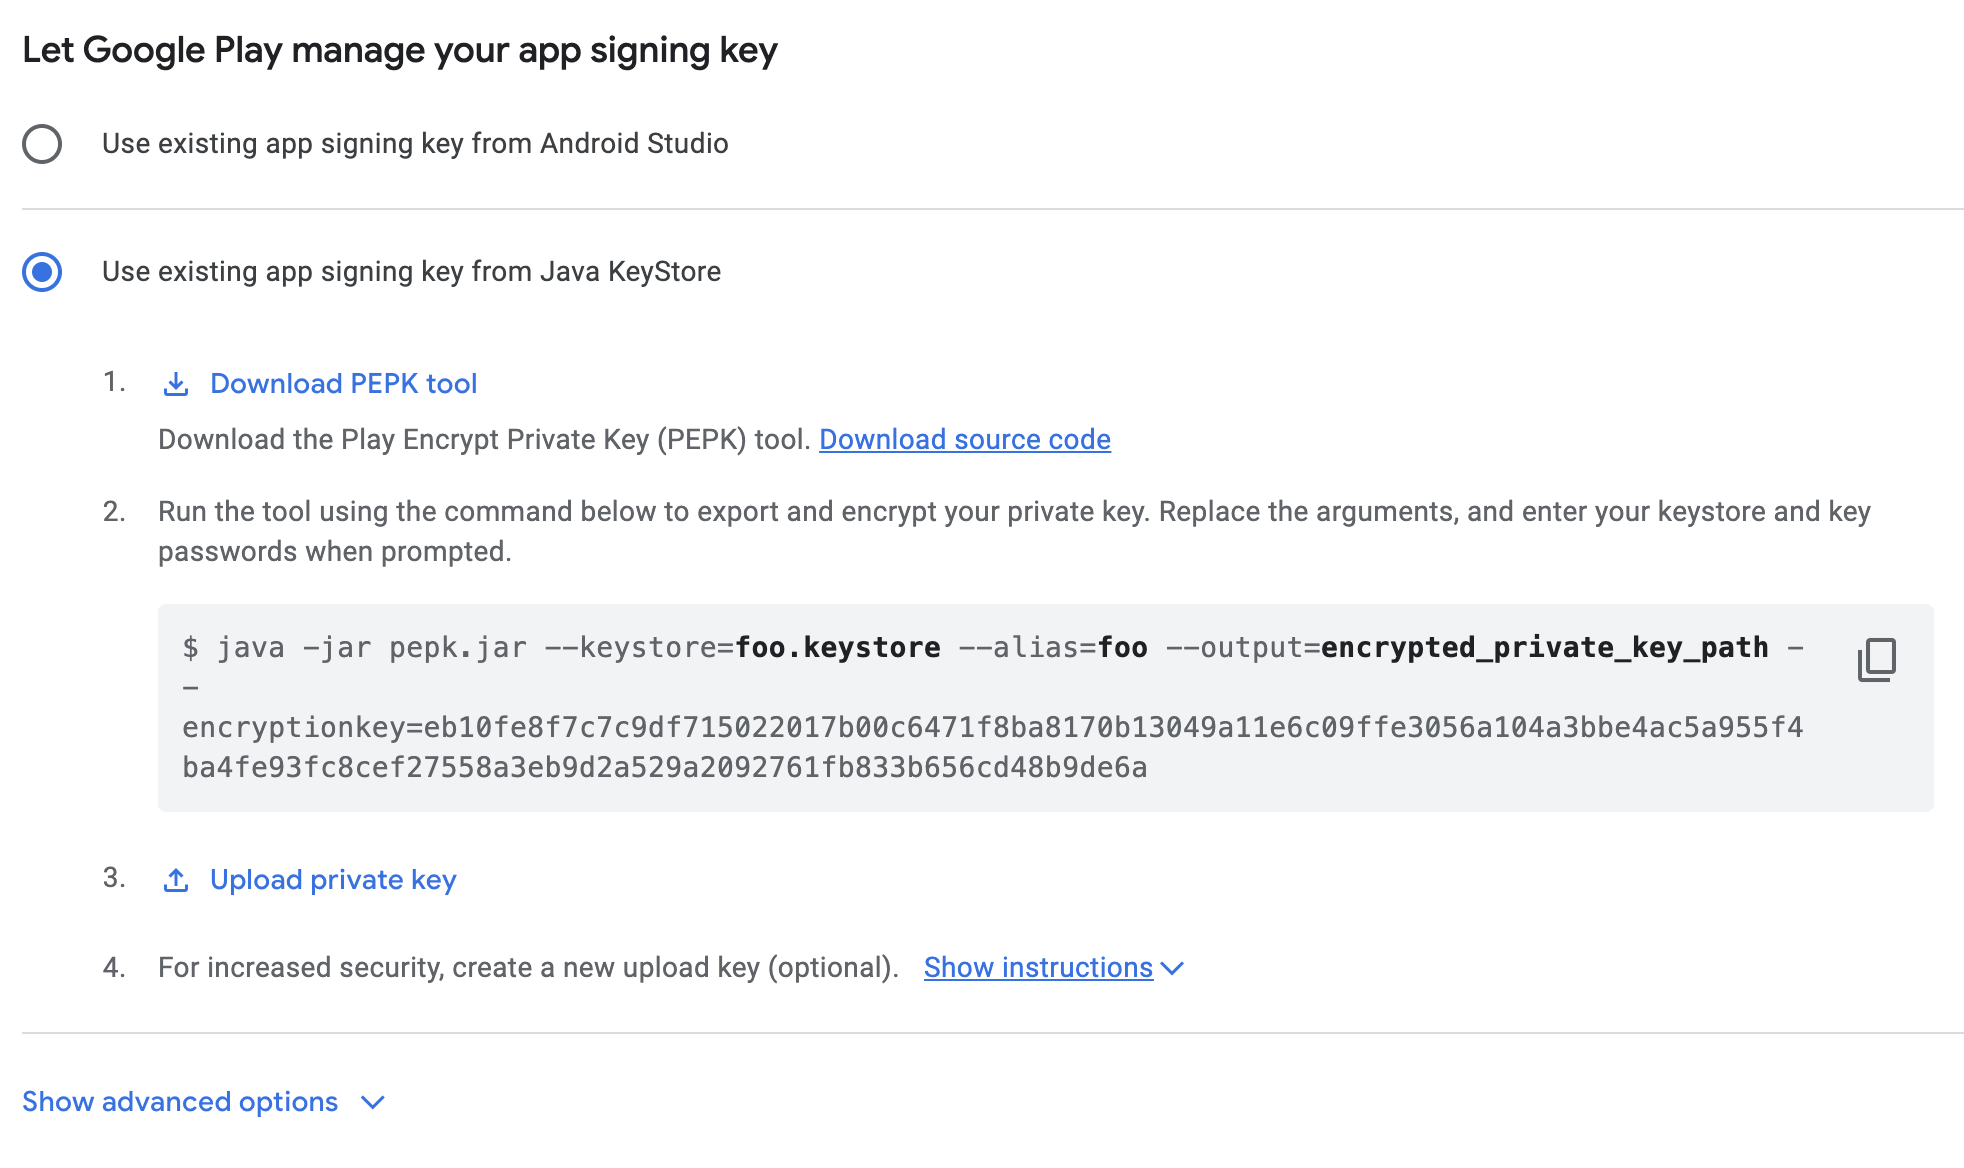The width and height of the screenshot is (1964, 1168).
Task: Click the Show instructions link
Action: [x=1038, y=968]
